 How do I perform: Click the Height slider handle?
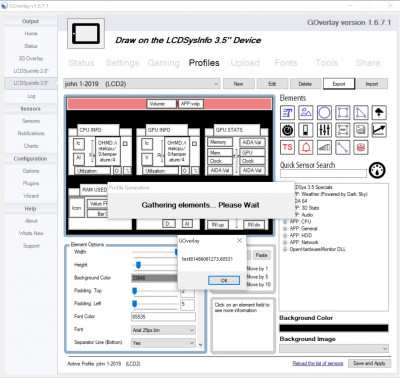click(x=138, y=265)
